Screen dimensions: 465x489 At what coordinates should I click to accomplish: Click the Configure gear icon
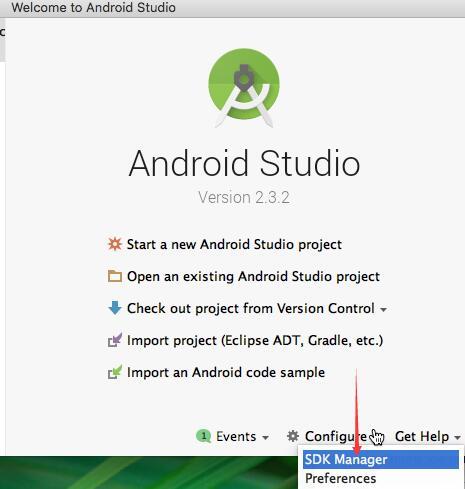[293, 436]
